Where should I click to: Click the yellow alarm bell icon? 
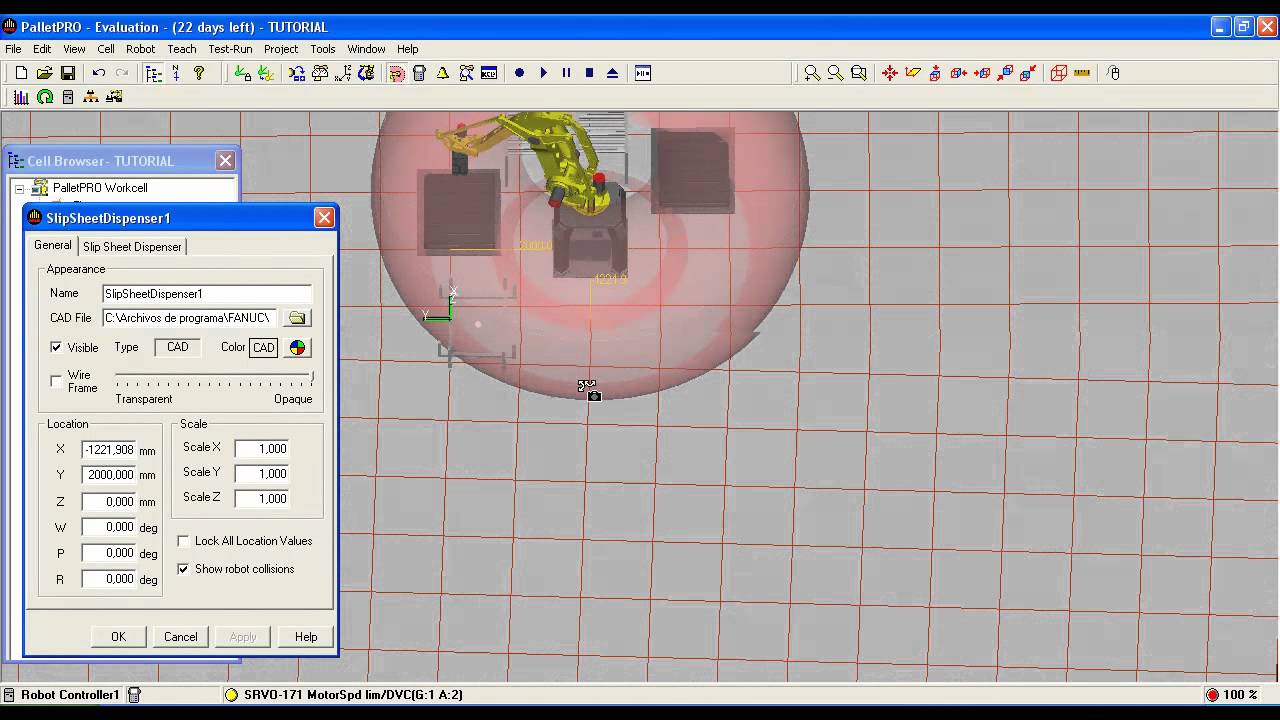(x=442, y=73)
